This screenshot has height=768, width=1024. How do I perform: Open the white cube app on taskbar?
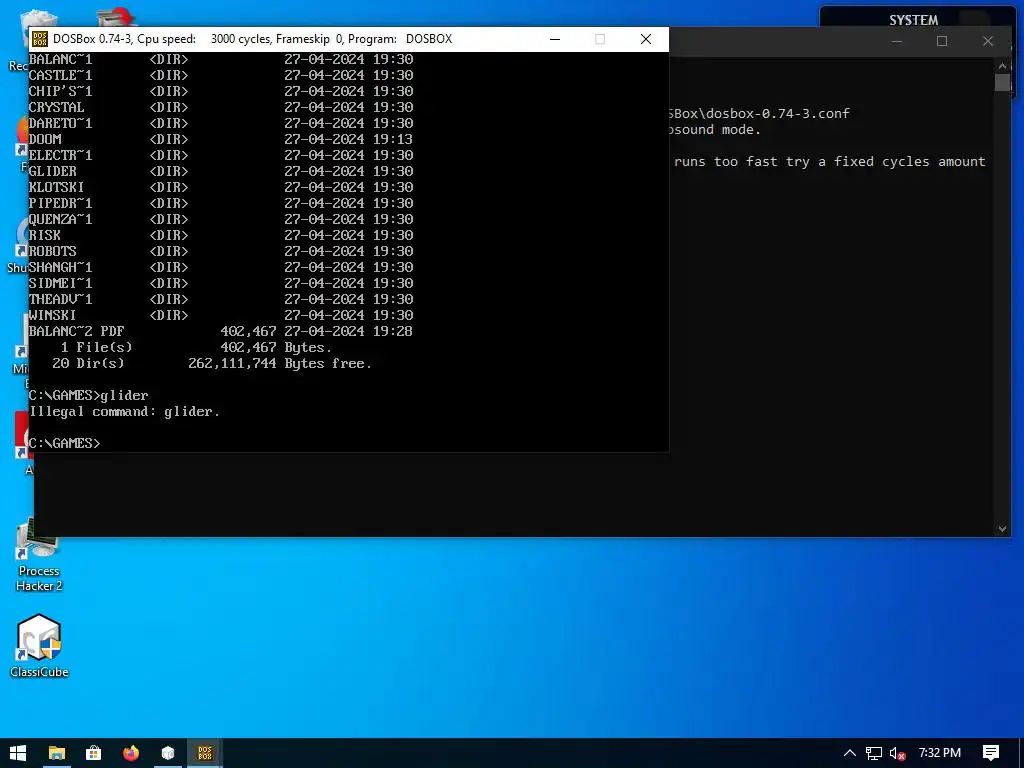[x=168, y=753]
